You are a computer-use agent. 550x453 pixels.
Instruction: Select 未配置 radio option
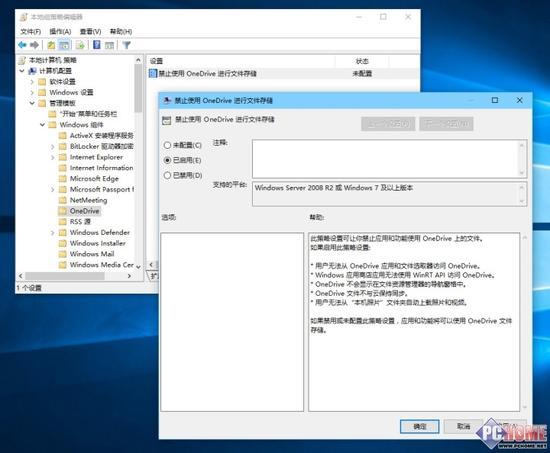coord(167,145)
